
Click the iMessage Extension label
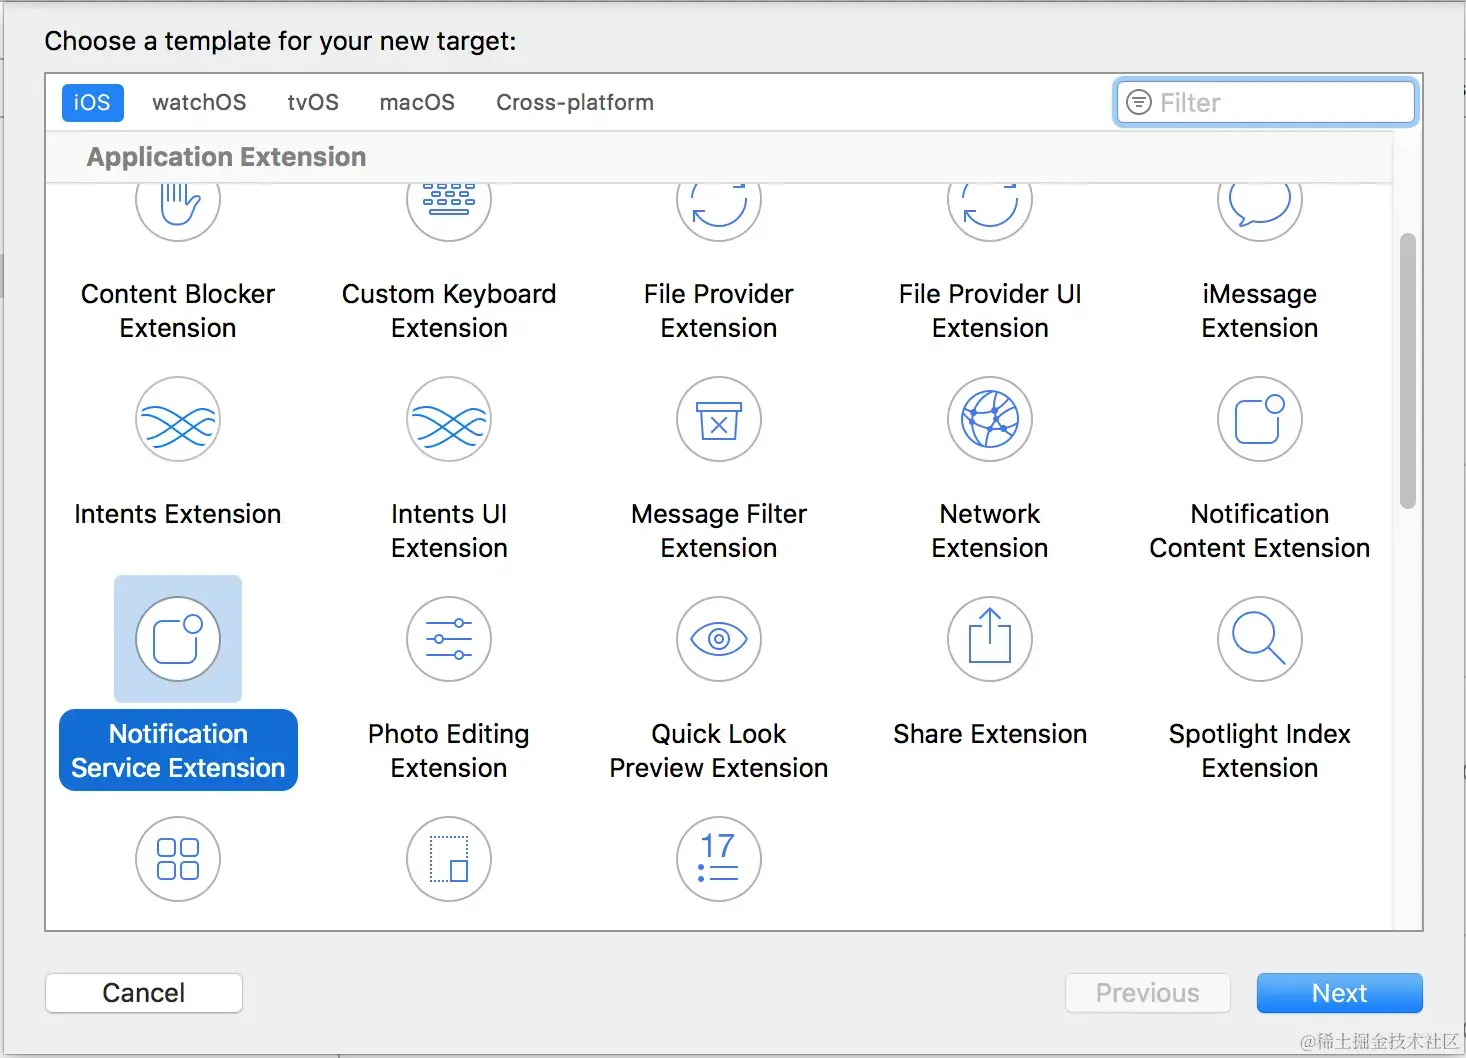coord(1260,311)
